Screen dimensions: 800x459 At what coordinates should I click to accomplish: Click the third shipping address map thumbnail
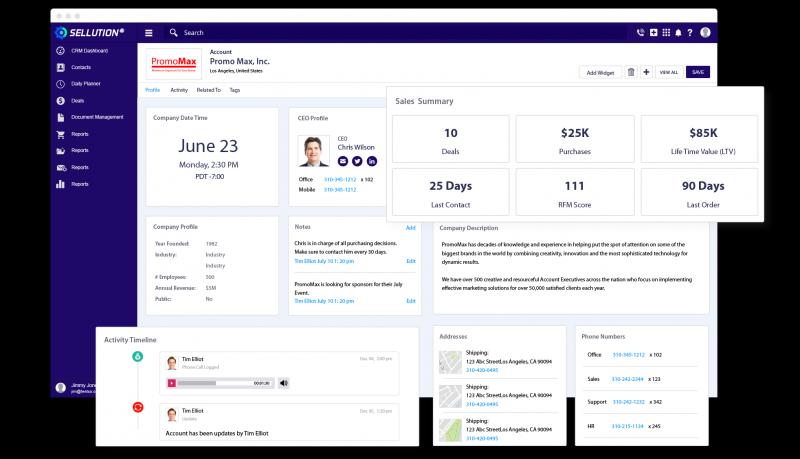(450, 430)
